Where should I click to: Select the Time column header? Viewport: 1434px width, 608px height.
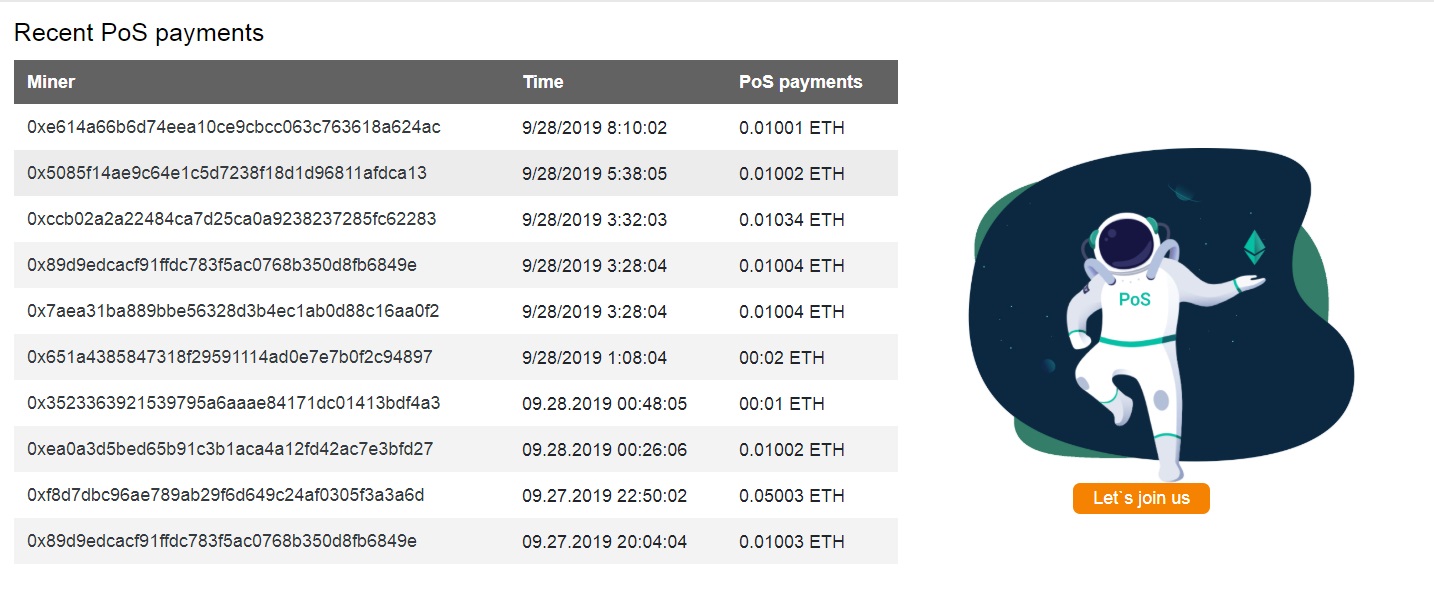(543, 82)
